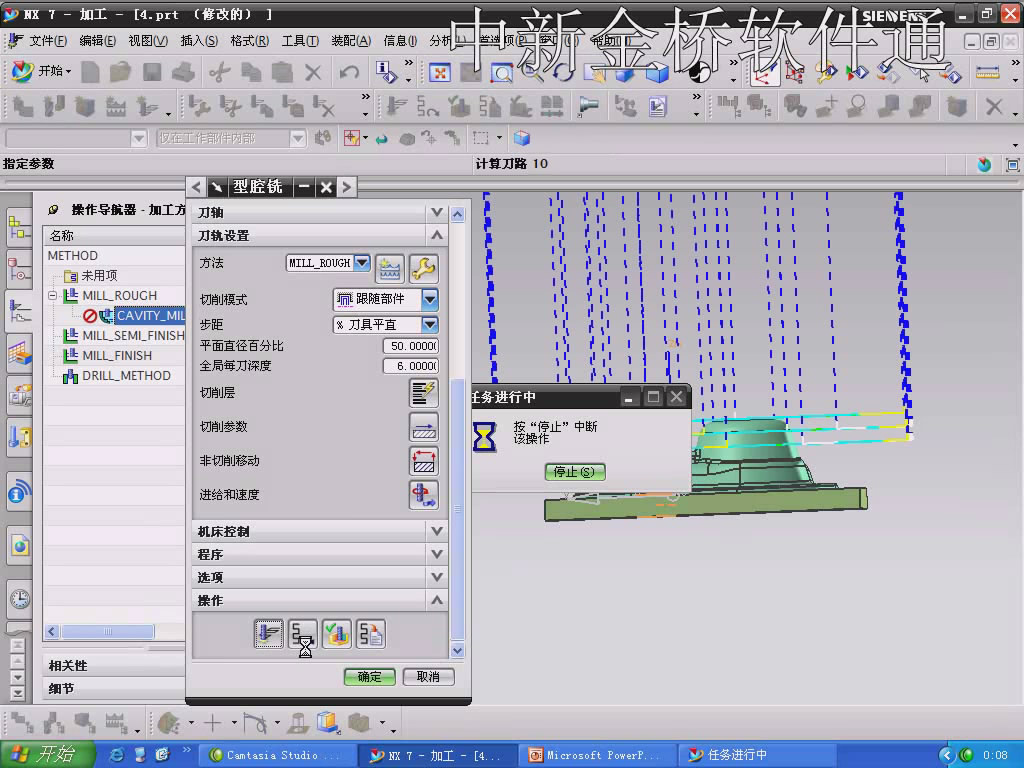Click the ruler measure-distance icon in the toolbar

pyautogui.click(x=987, y=72)
